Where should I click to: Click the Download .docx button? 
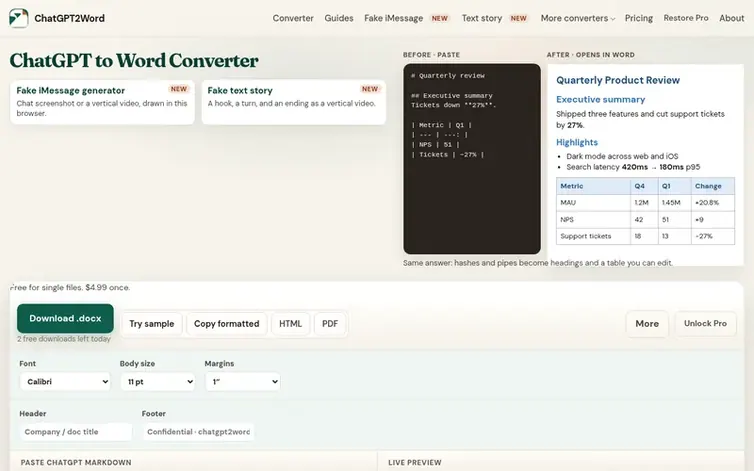point(65,318)
